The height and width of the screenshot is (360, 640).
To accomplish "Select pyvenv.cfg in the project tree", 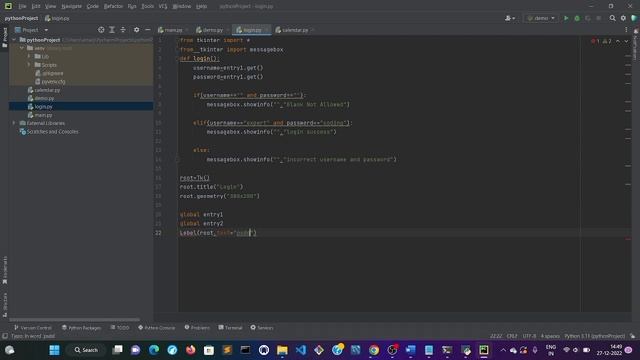I will [53, 82].
